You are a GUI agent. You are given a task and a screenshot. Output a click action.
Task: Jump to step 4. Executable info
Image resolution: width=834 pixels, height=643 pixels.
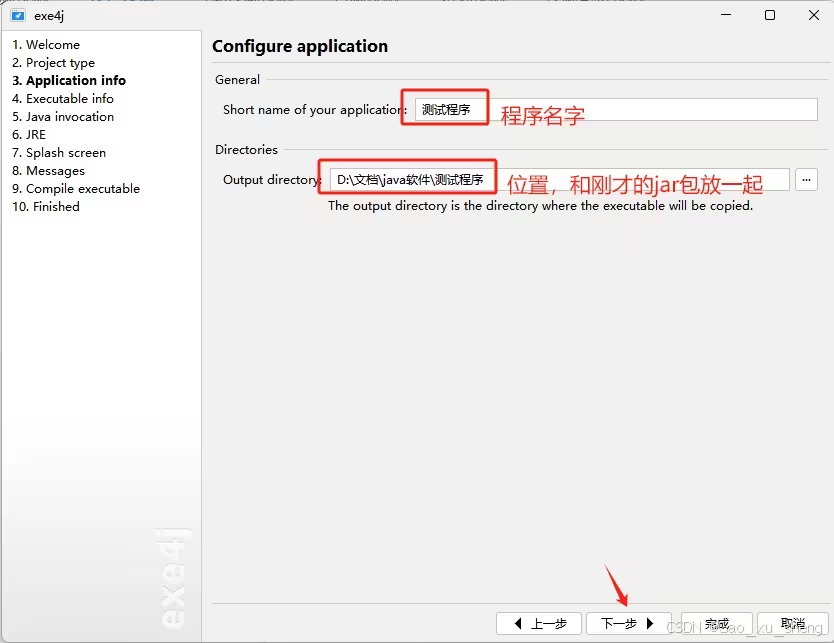pyautogui.click(x=63, y=99)
